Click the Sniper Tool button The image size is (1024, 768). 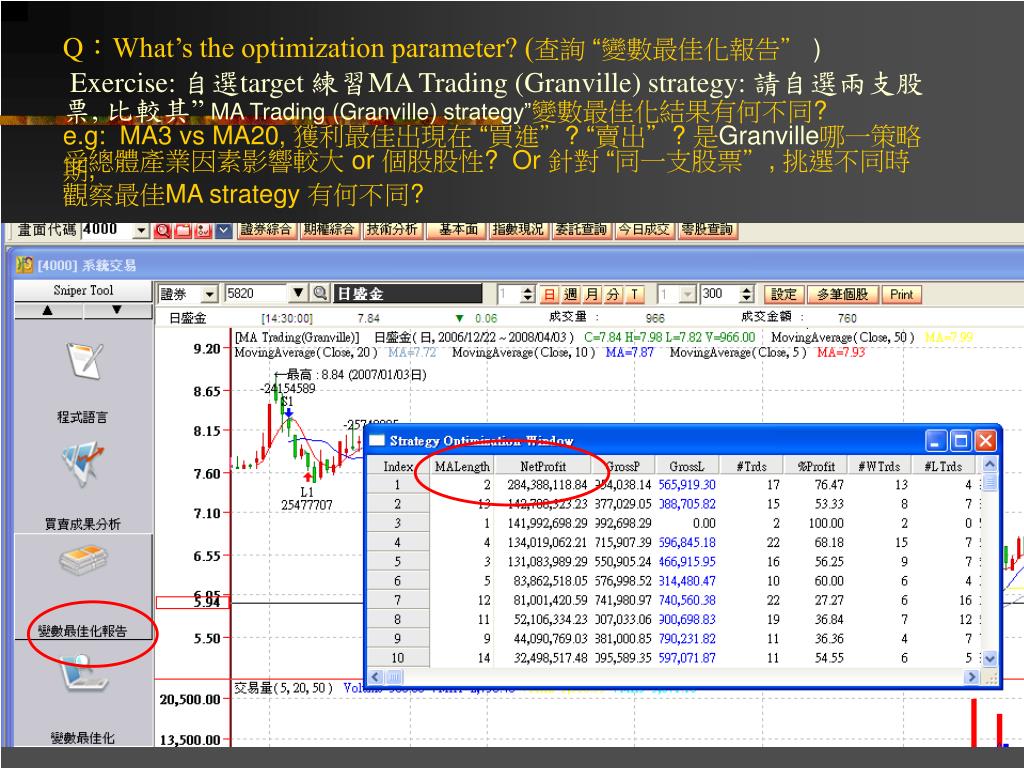[83, 291]
